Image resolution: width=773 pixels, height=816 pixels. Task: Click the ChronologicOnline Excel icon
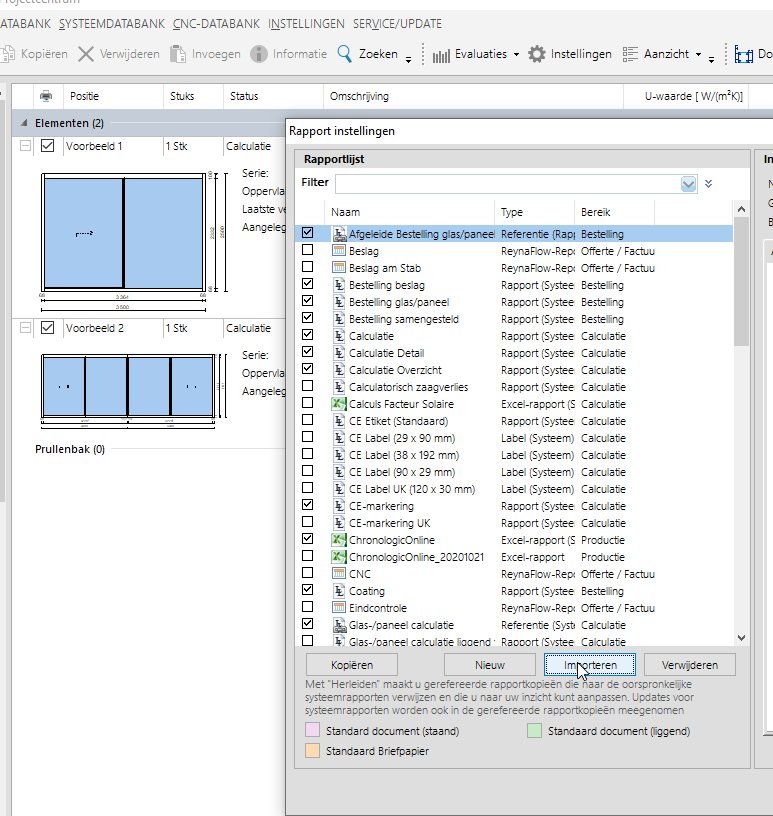pyautogui.click(x=339, y=540)
